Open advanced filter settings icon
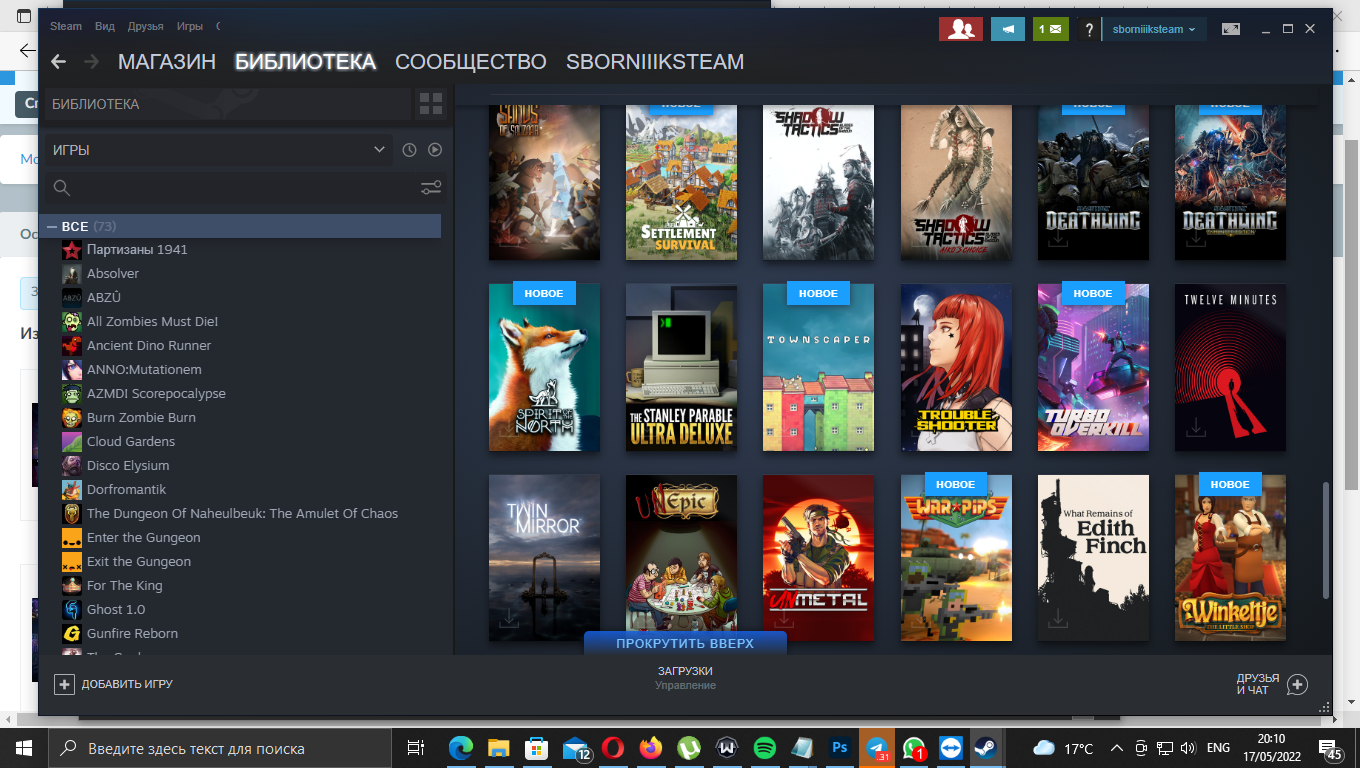 [x=431, y=187]
